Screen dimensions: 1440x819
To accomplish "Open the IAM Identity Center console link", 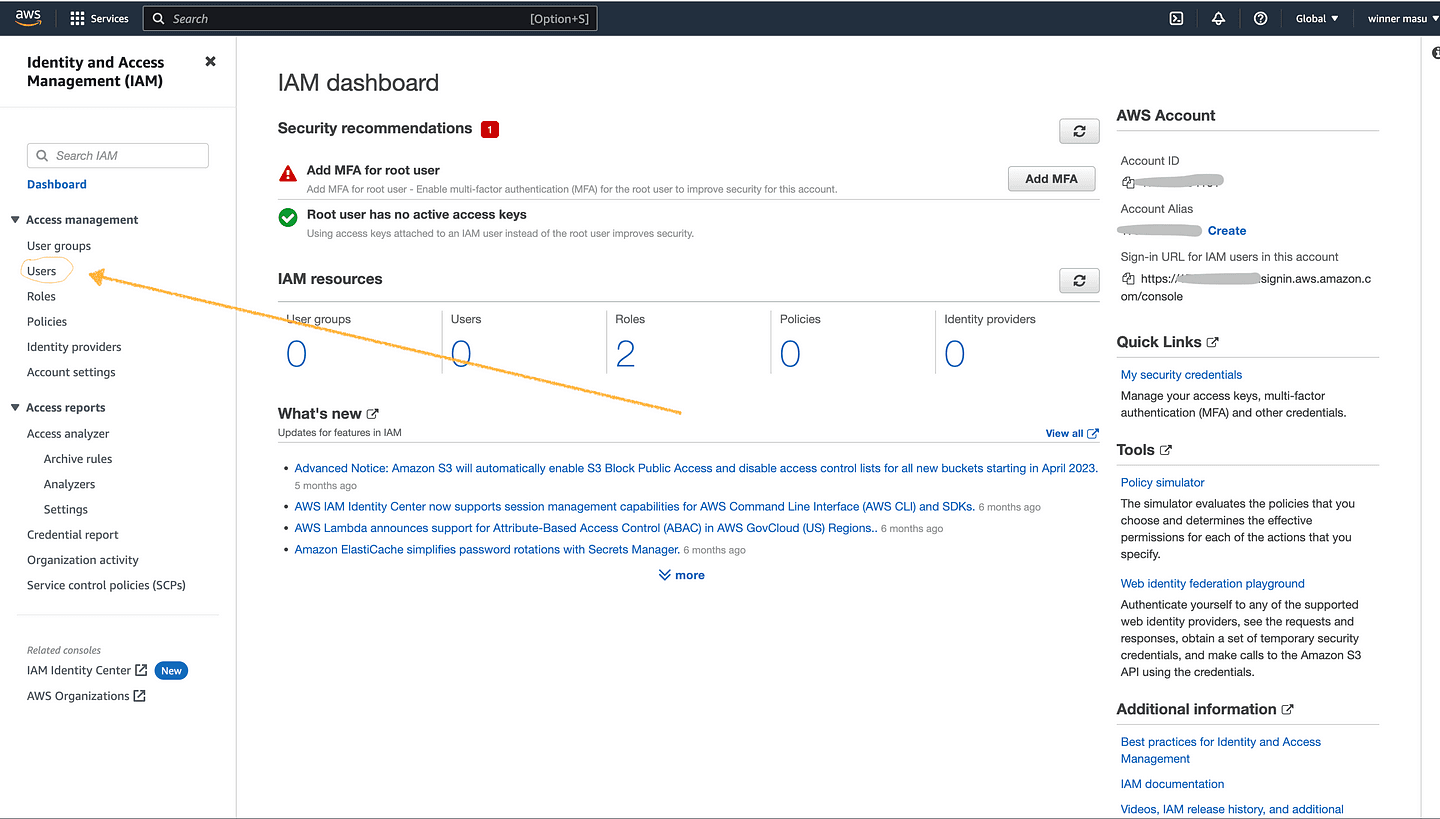I will (x=79, y=670).
